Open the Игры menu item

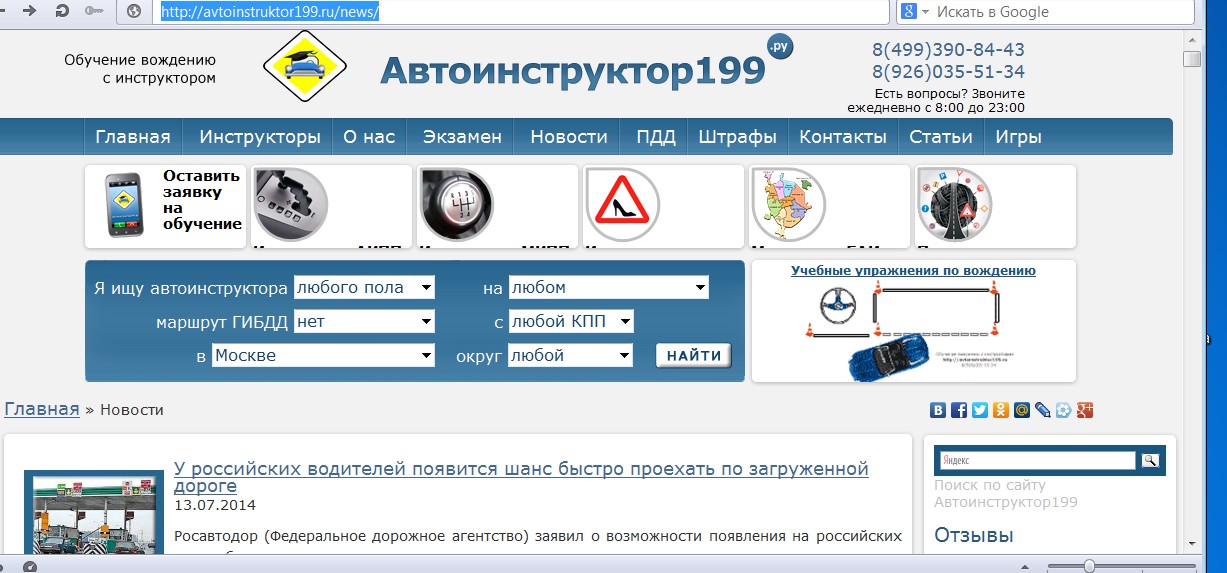(1019, 137)
